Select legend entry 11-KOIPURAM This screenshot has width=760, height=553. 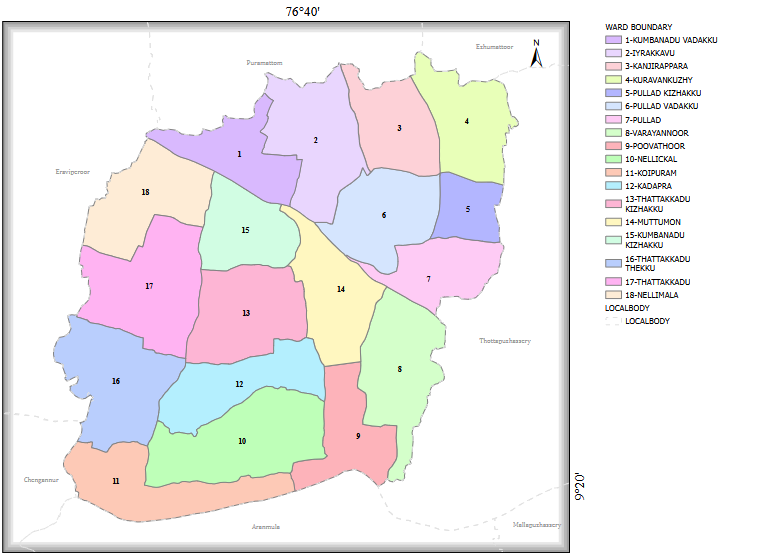pyautogui.click(x=650, y=173)
